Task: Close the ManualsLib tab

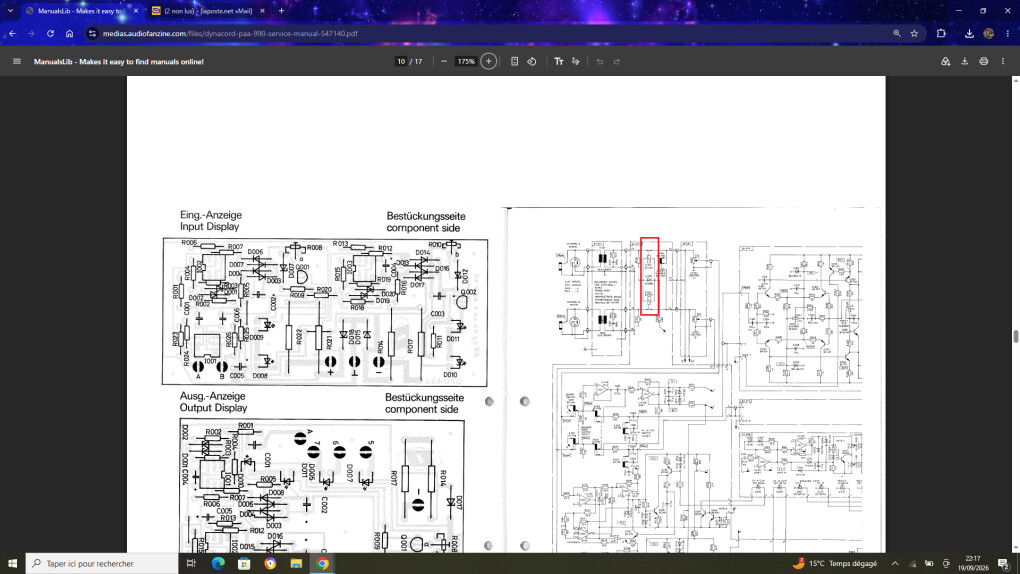Action: [x=135, y=11]
